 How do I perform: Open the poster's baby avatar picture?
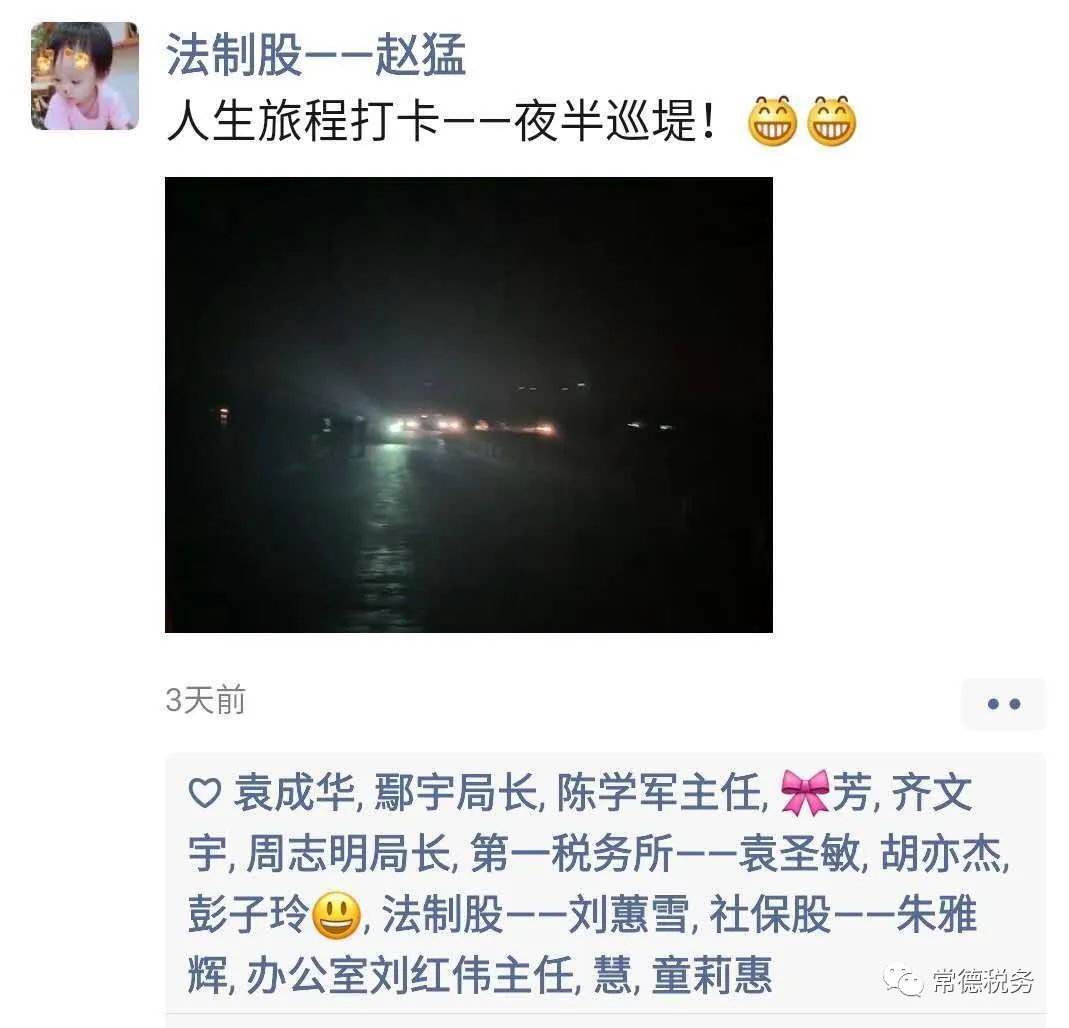coord(85,76)
